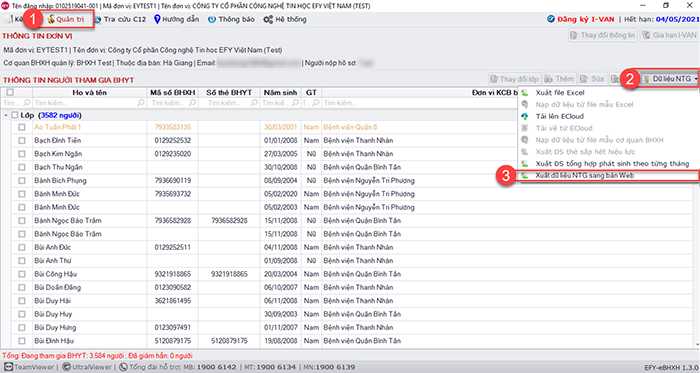Select Xuất DS thẻ sắp hết hiệu lực
The width and height of the screenshot is (700, 373).
click(x=585, y=152)
